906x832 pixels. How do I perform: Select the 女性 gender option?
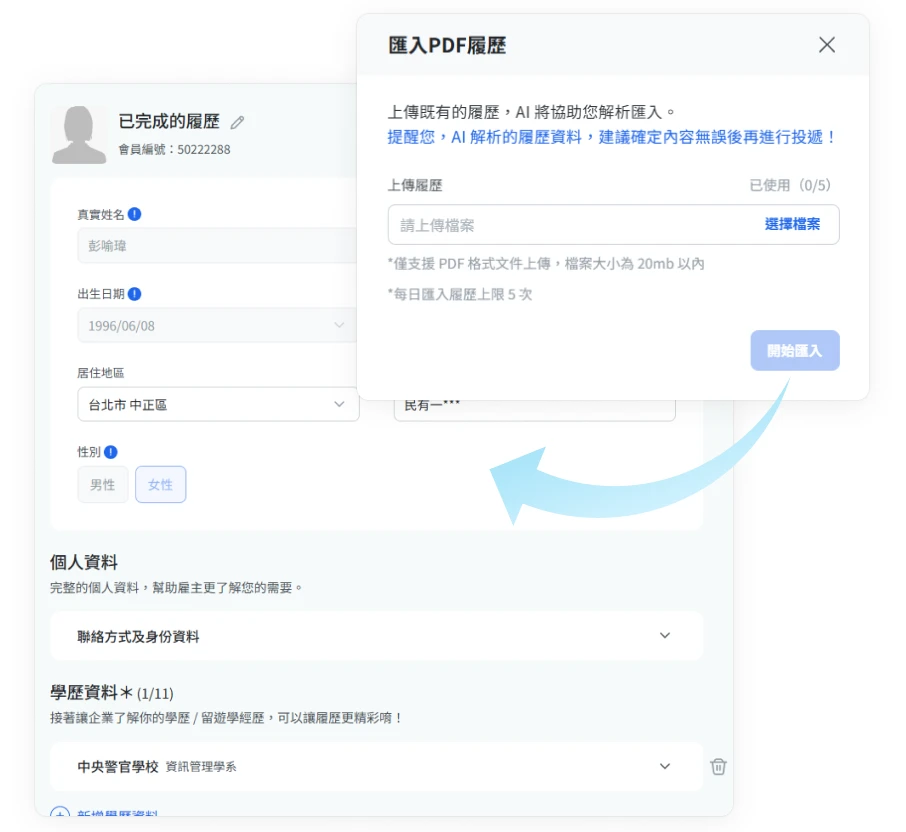point(160,484)
